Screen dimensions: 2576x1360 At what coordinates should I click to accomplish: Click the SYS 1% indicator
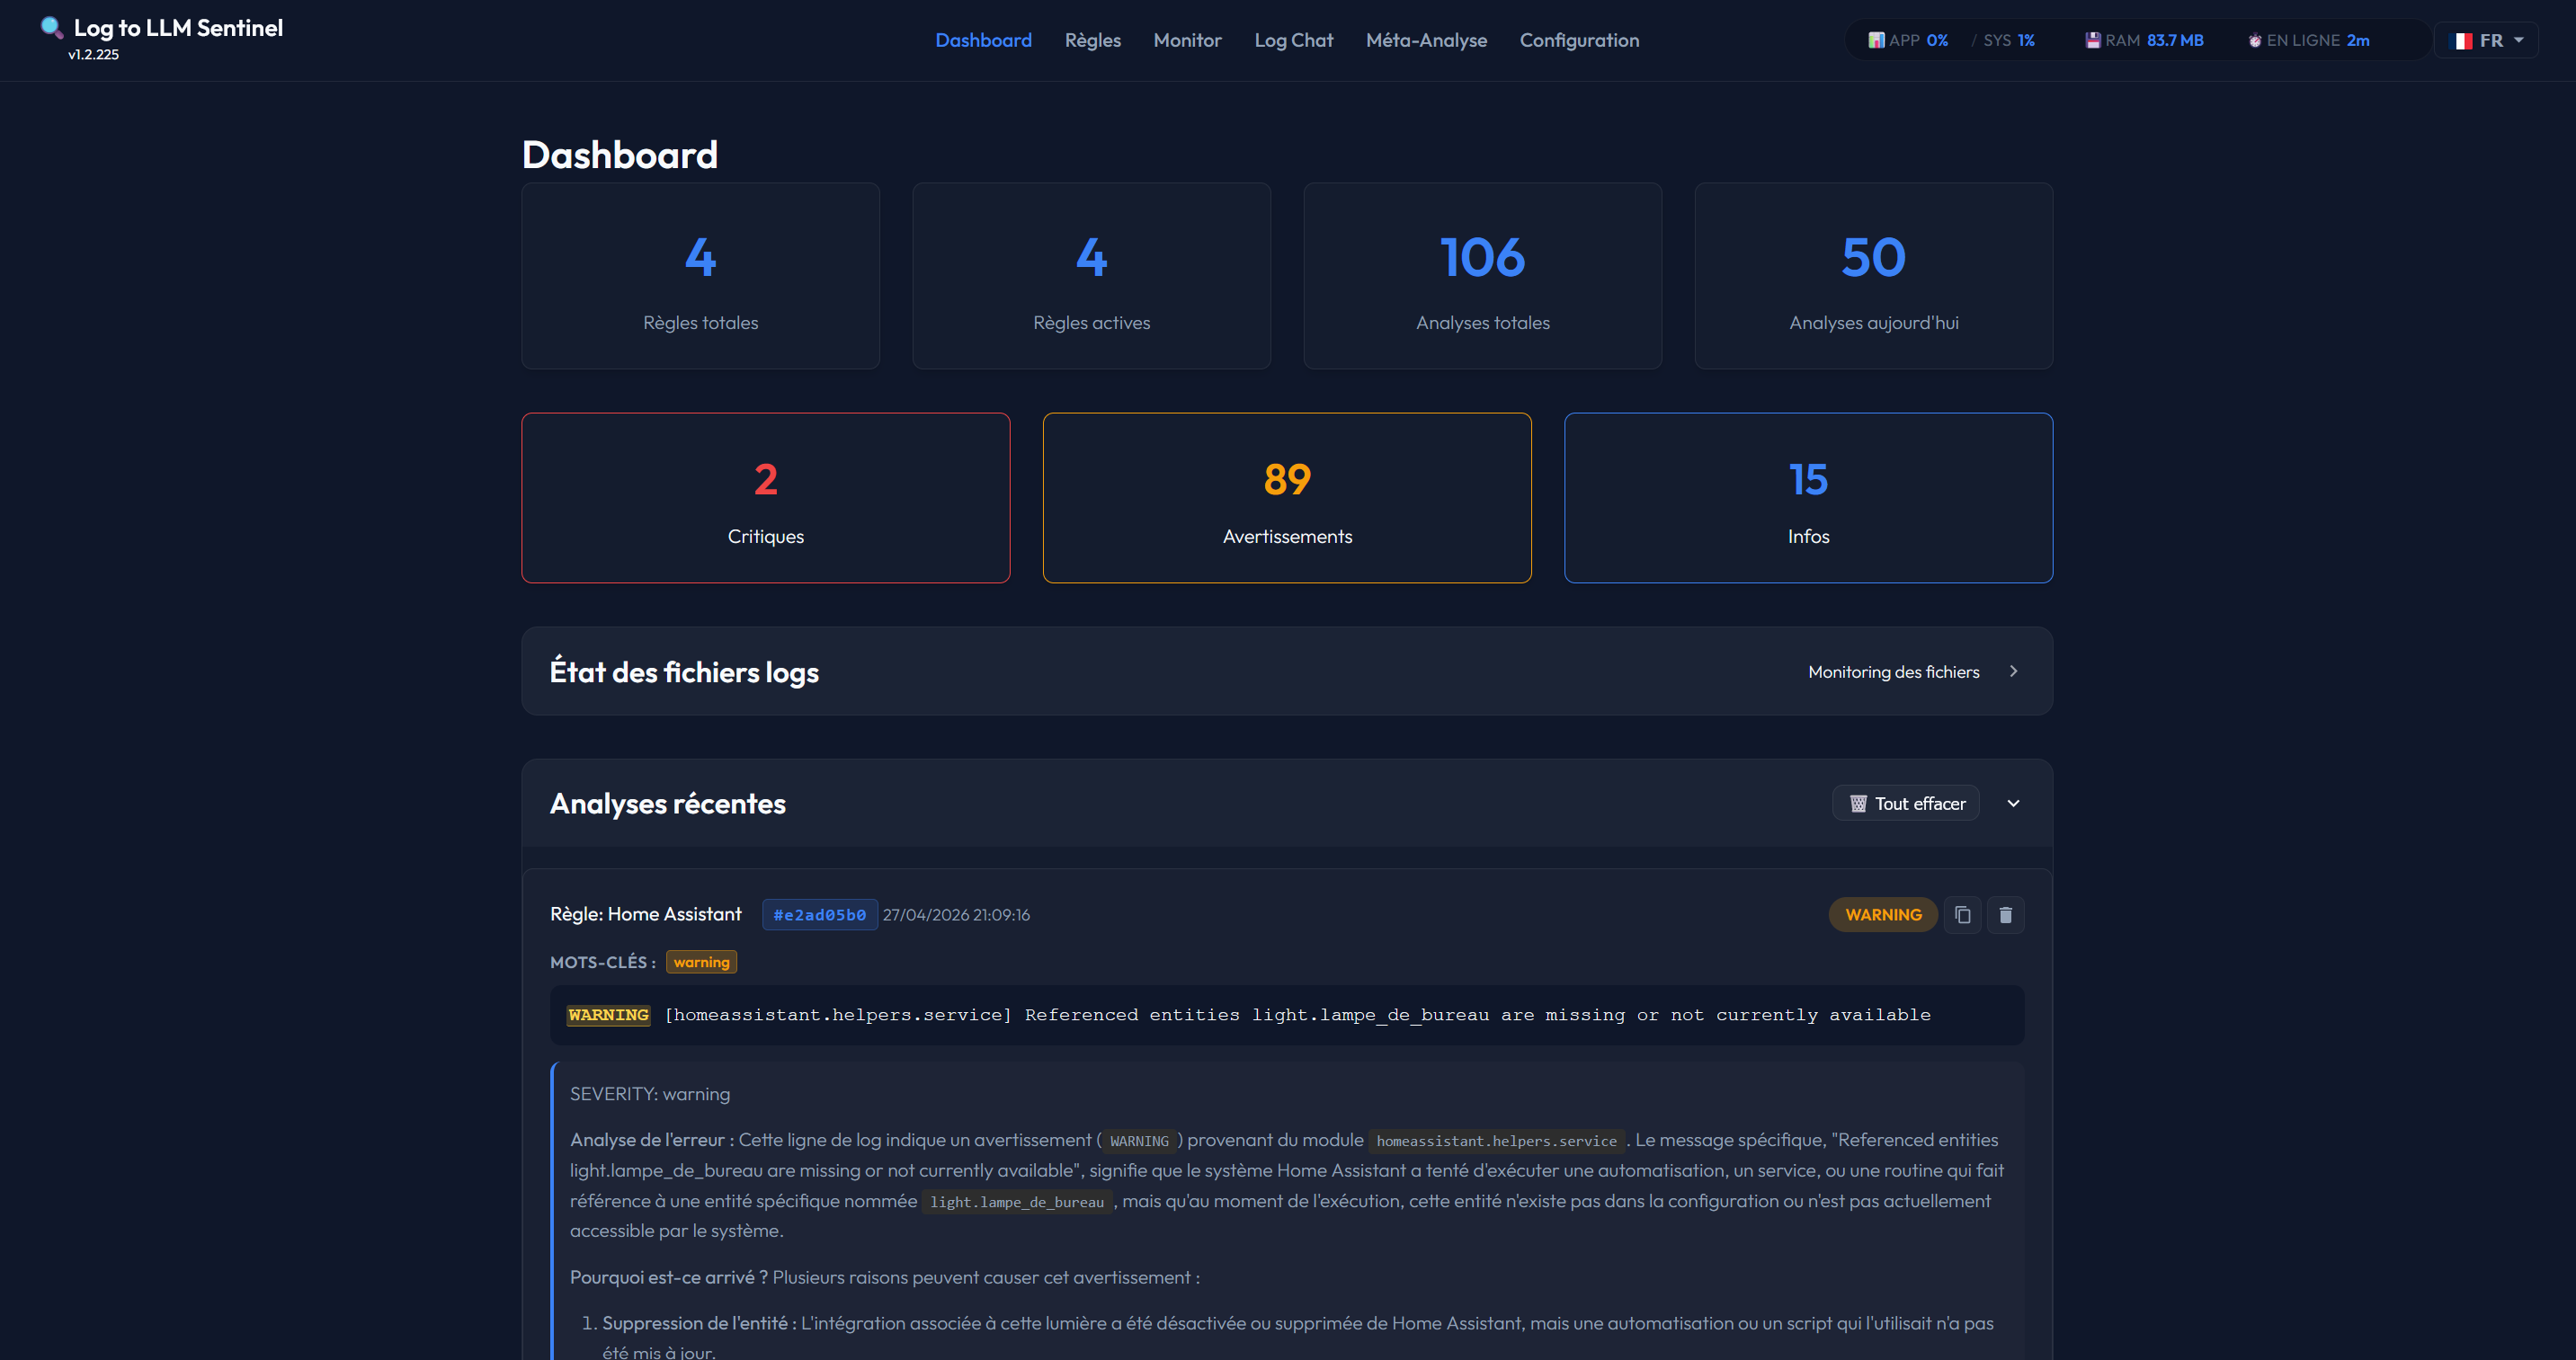[x=2008, y=40]
